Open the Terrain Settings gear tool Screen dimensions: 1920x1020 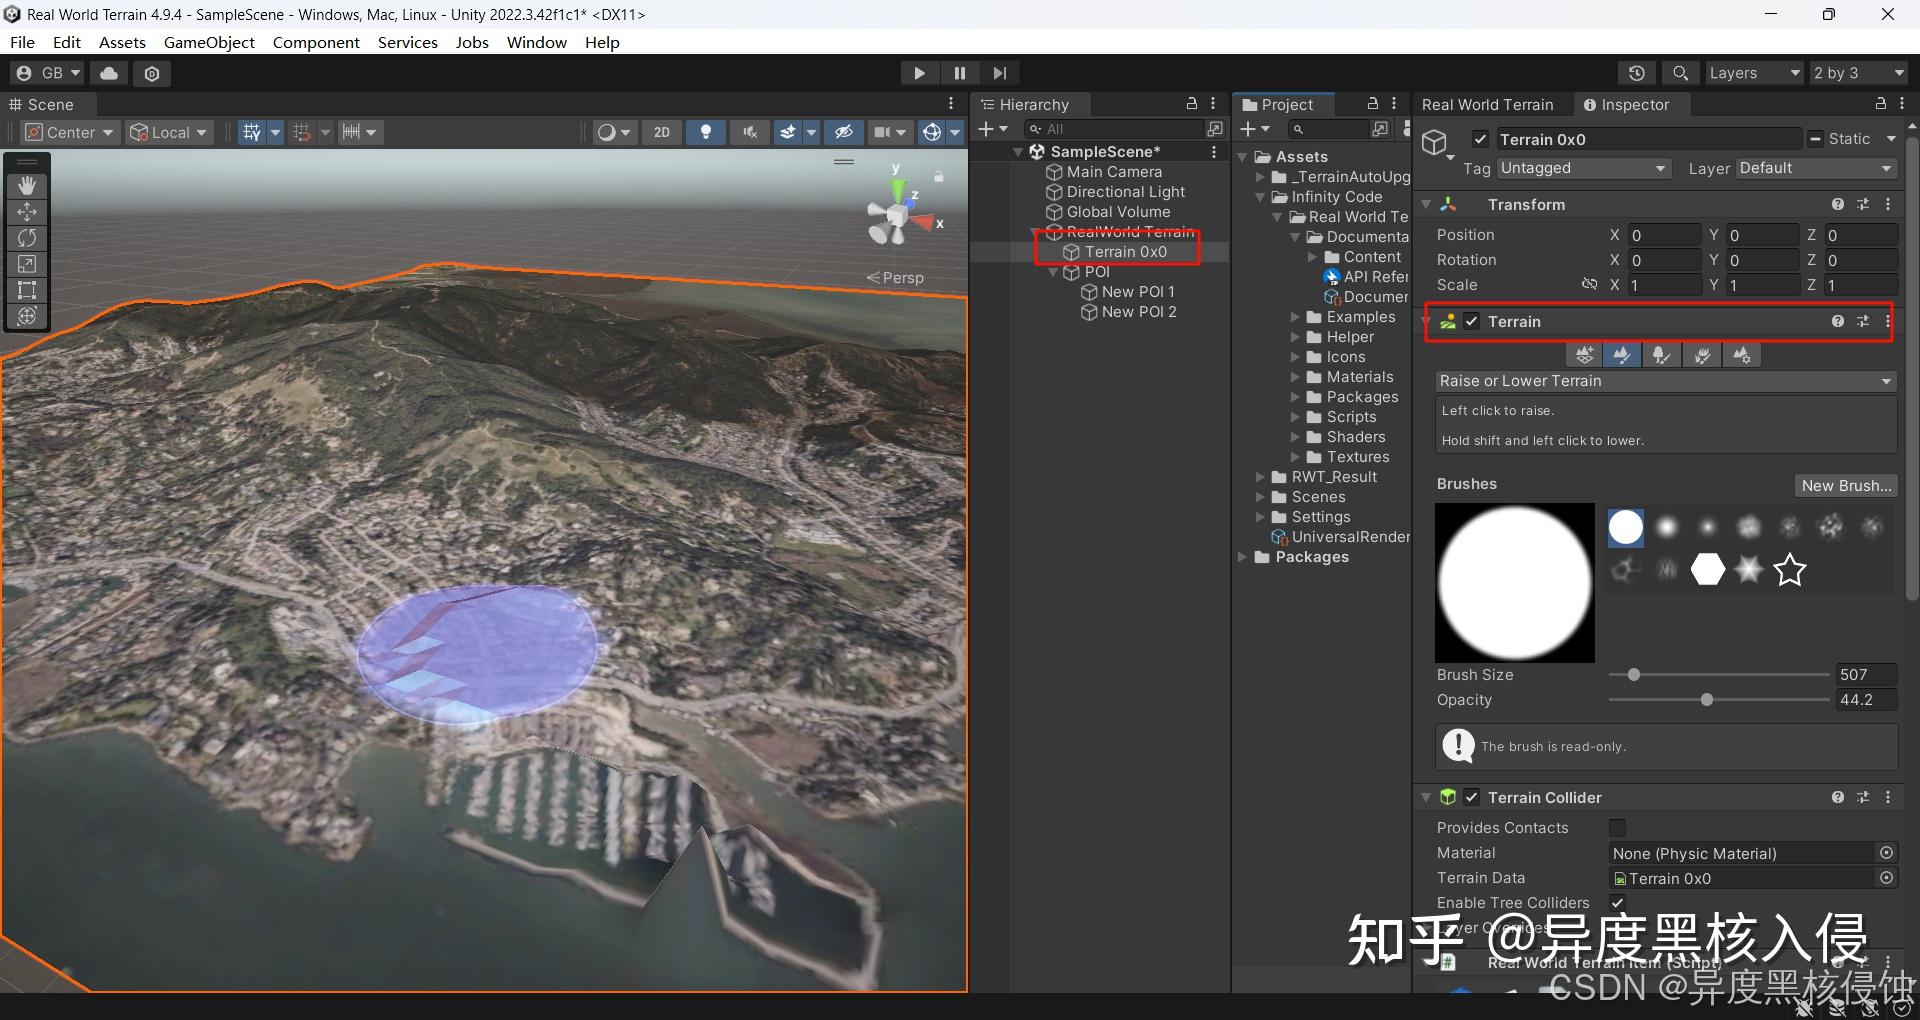1742,354
